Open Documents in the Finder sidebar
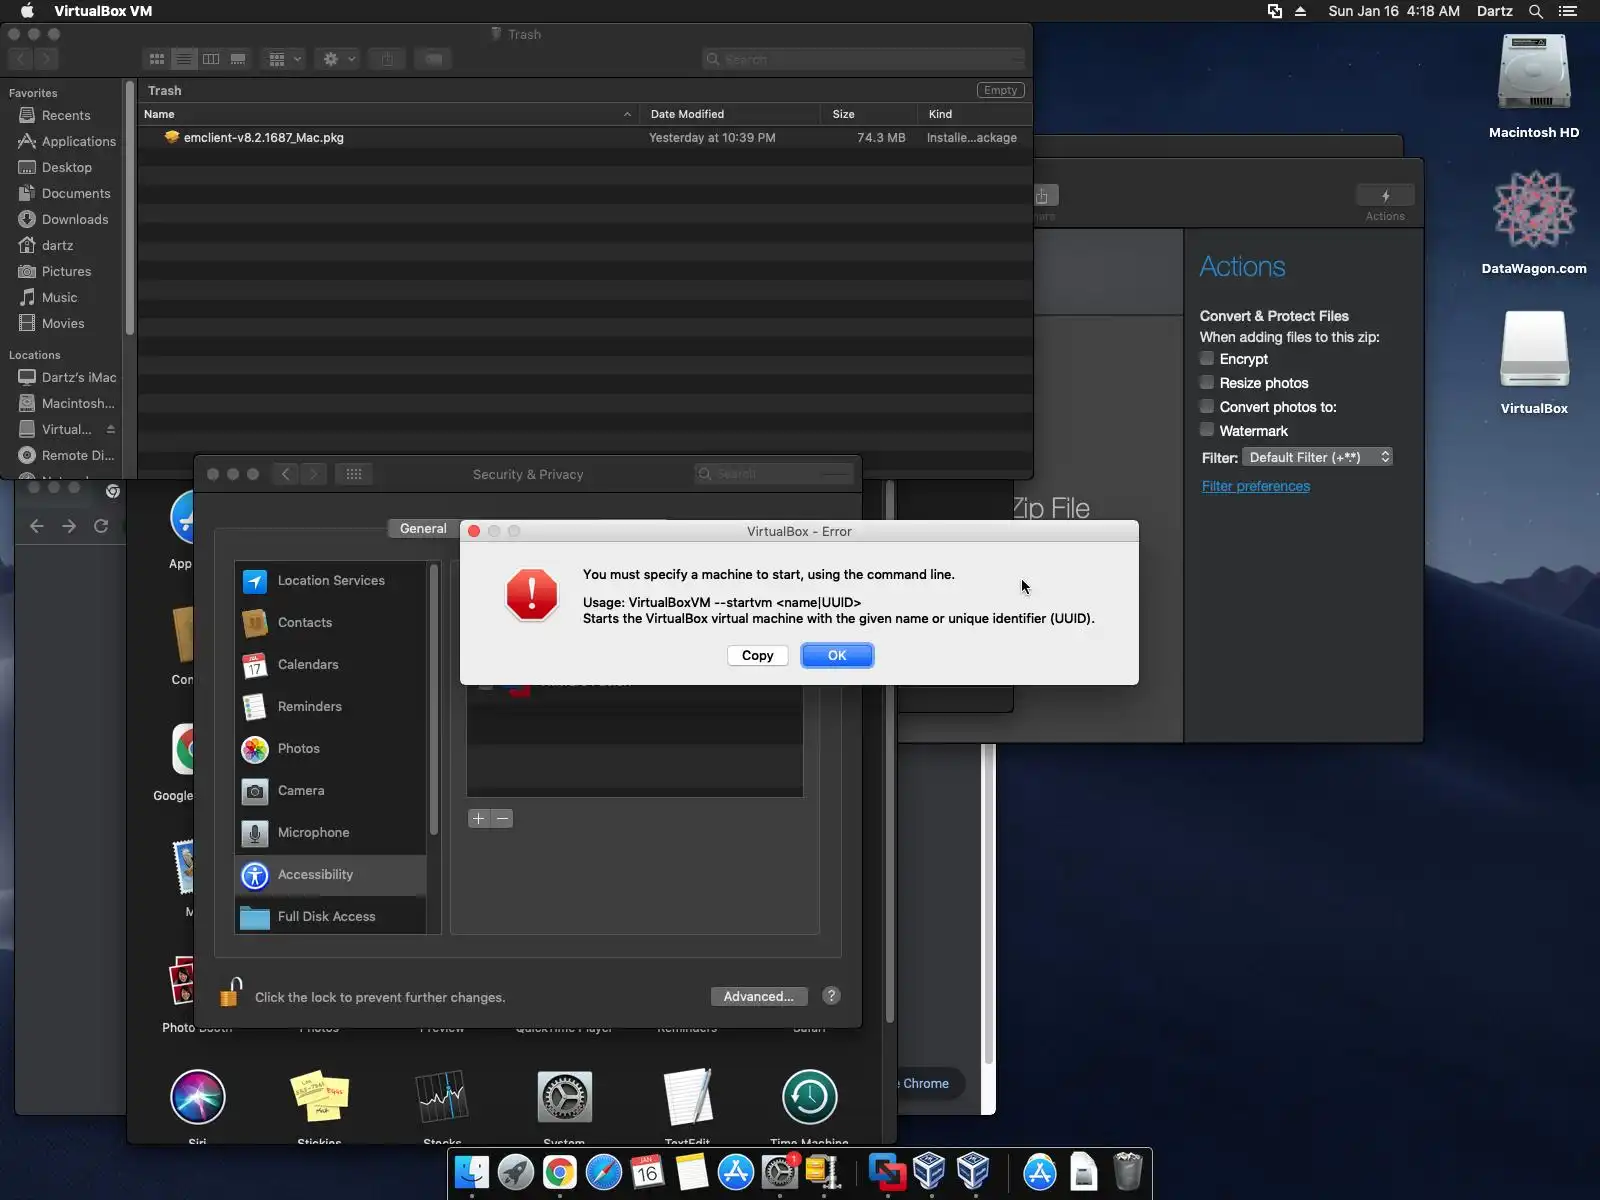The width and height of the screenshot is (1600, 1200). 66,194
